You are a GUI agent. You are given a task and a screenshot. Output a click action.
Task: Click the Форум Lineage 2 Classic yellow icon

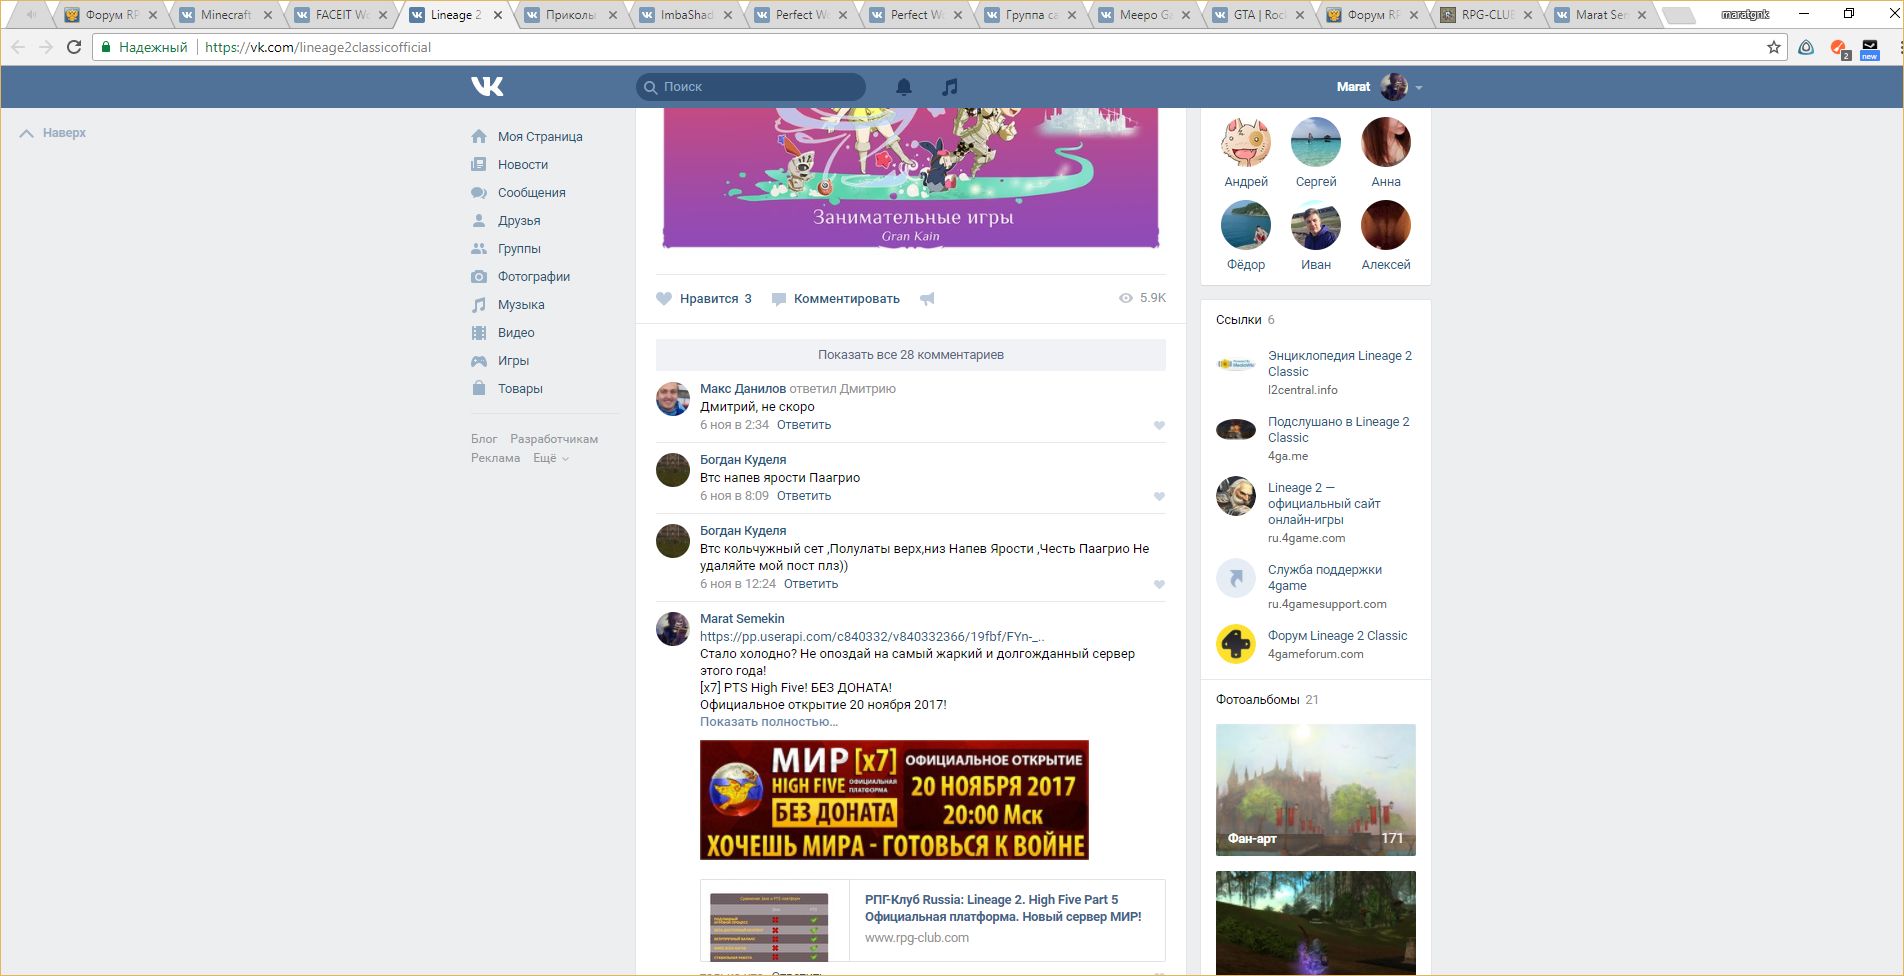coord(1236,644)
